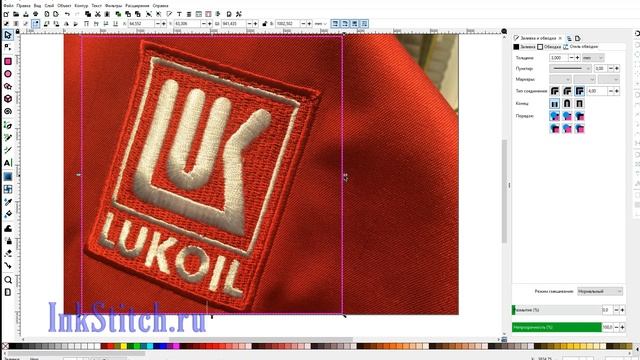This screenshot has width=640, height=360.
Task: Click the Open file folder icon
Action: pyautogui.click(x=16, y=14)
